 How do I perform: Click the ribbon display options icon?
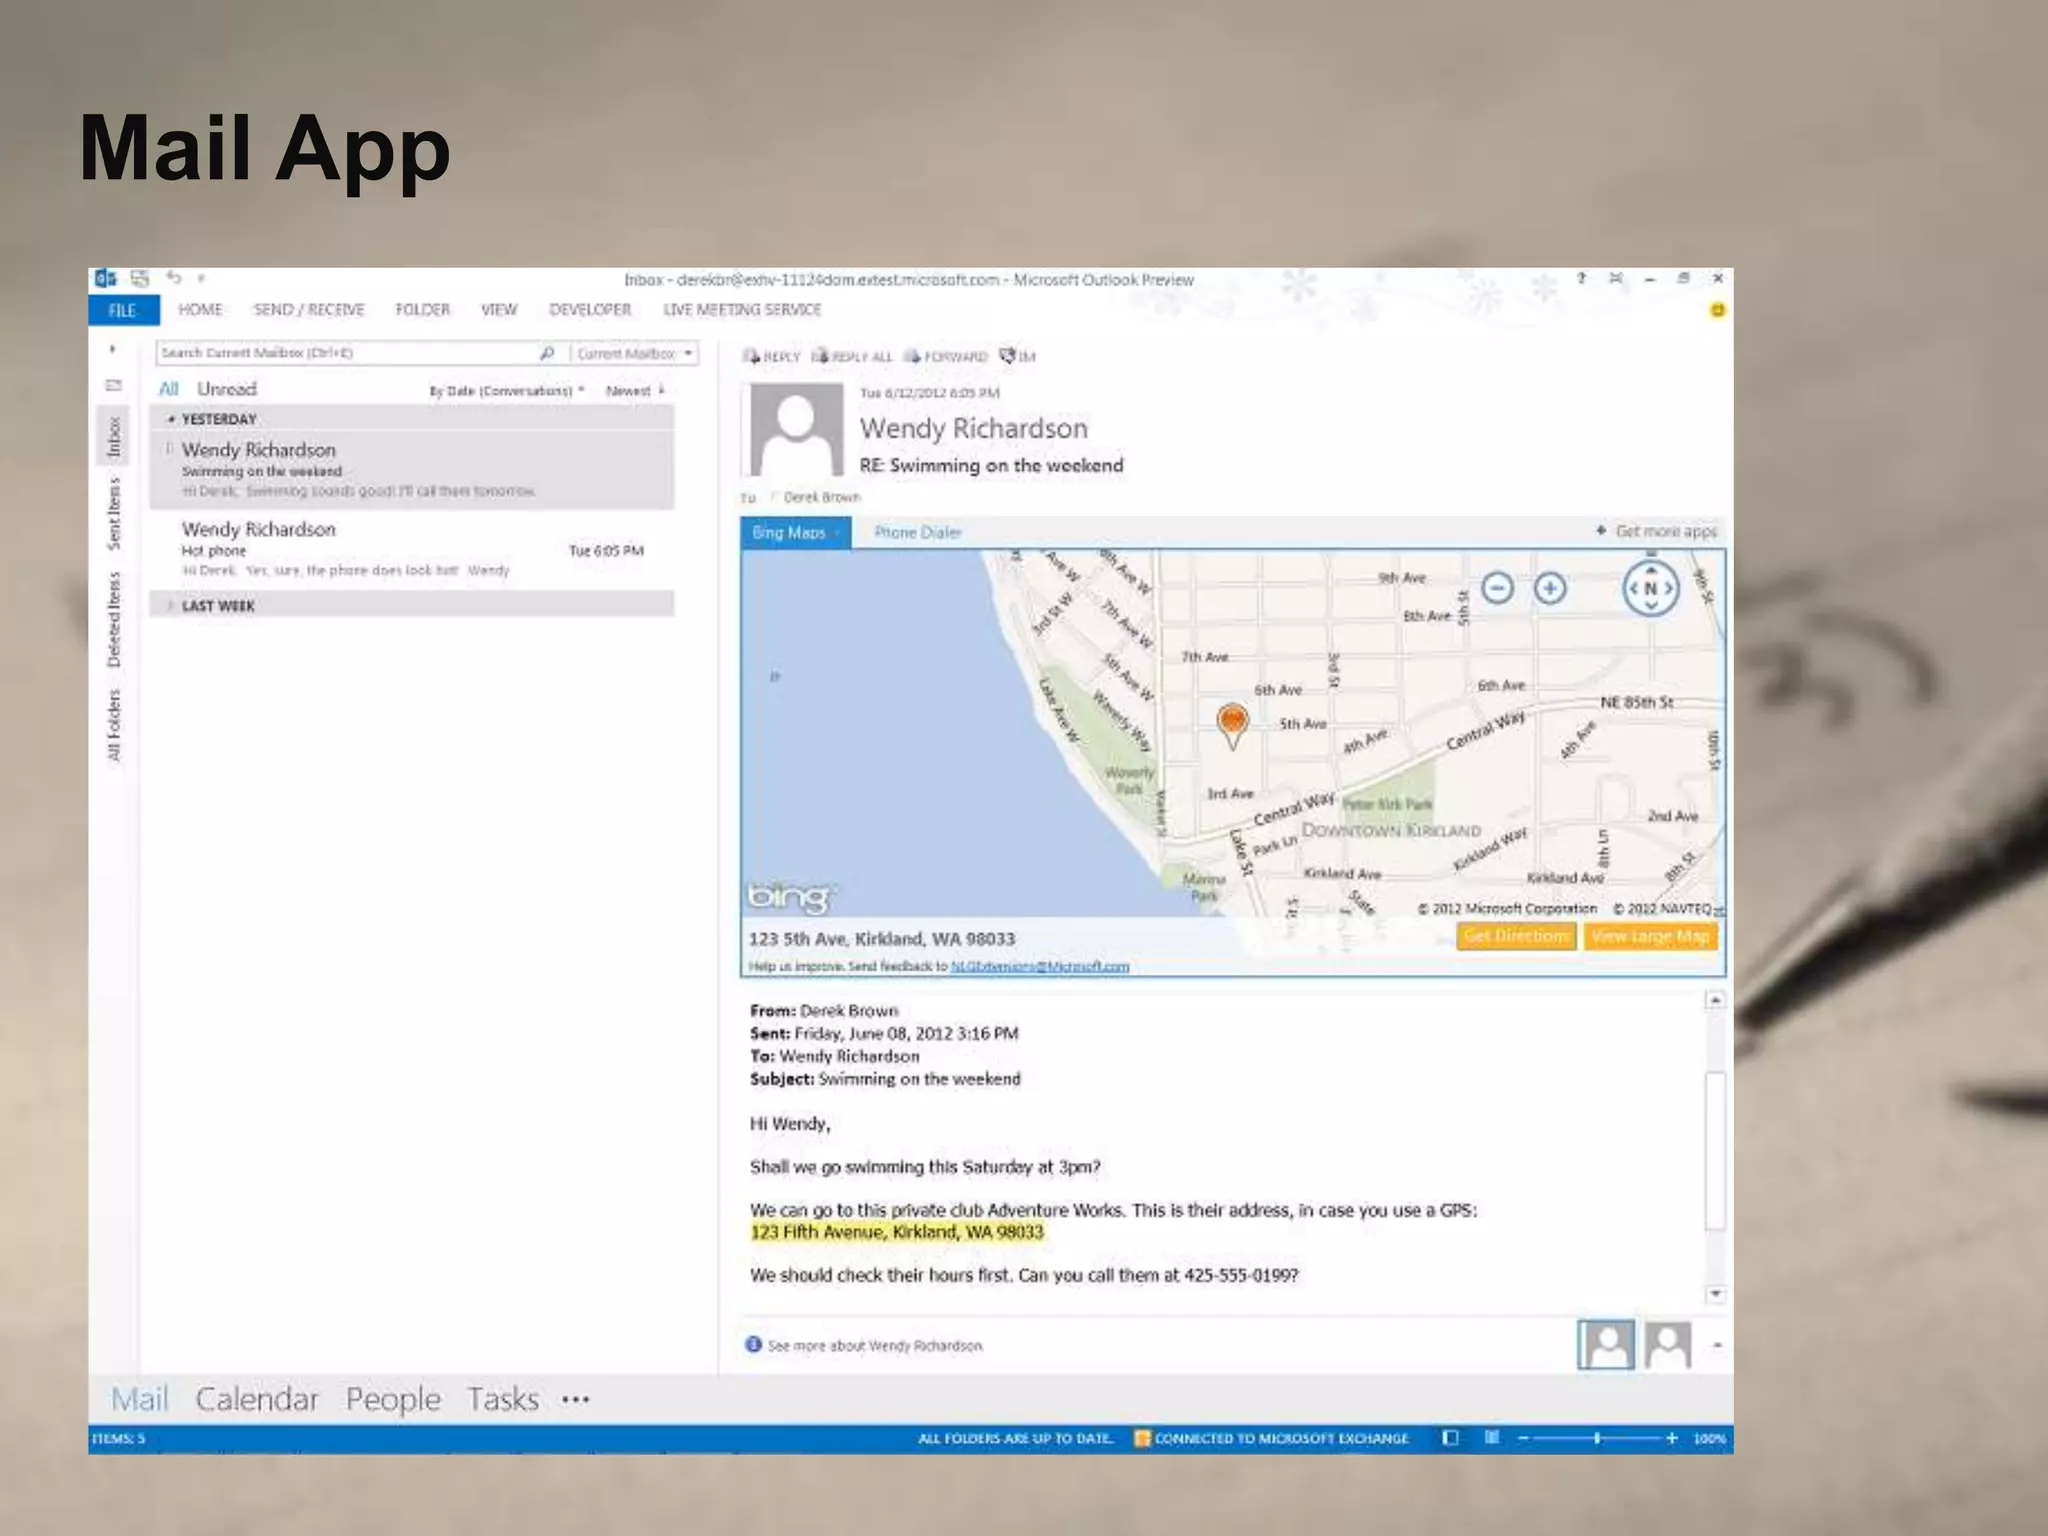pyautogui.click(x=1616, y=278)
